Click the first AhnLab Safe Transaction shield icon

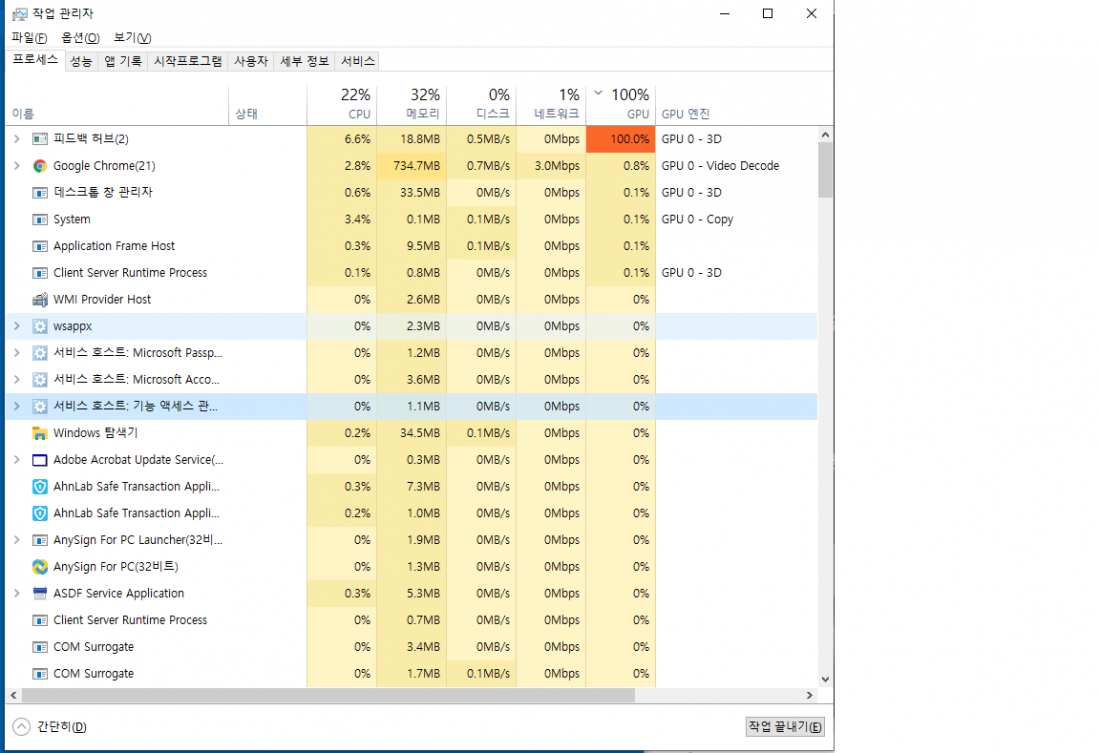(x=40, y=487)
